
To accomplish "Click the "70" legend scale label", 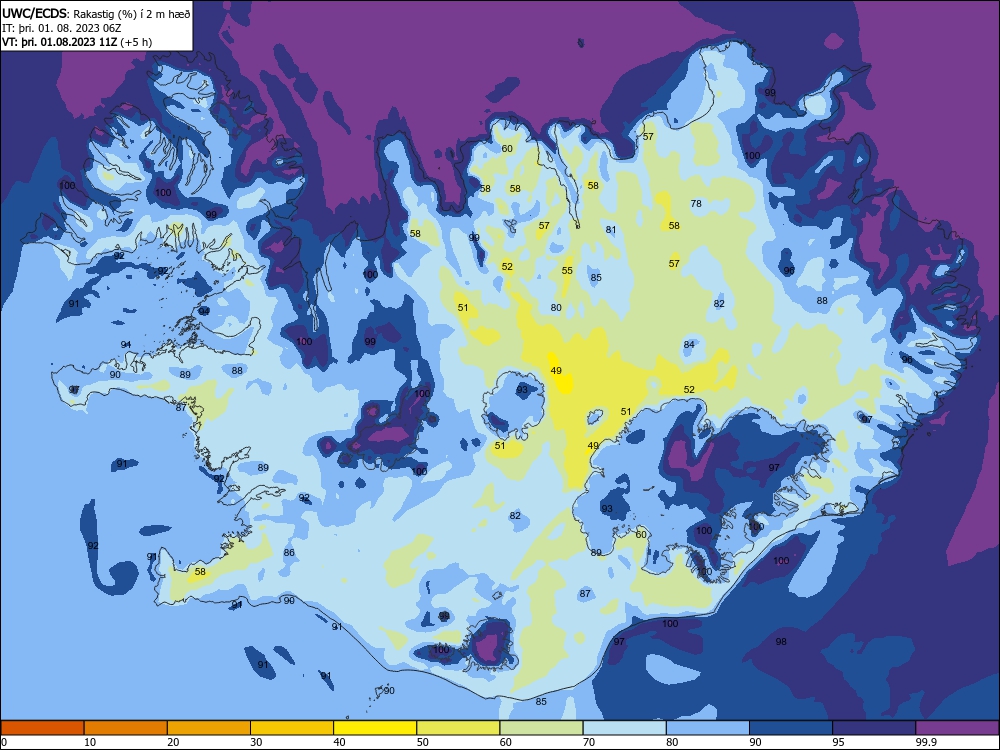I will [x=589, y=742].
